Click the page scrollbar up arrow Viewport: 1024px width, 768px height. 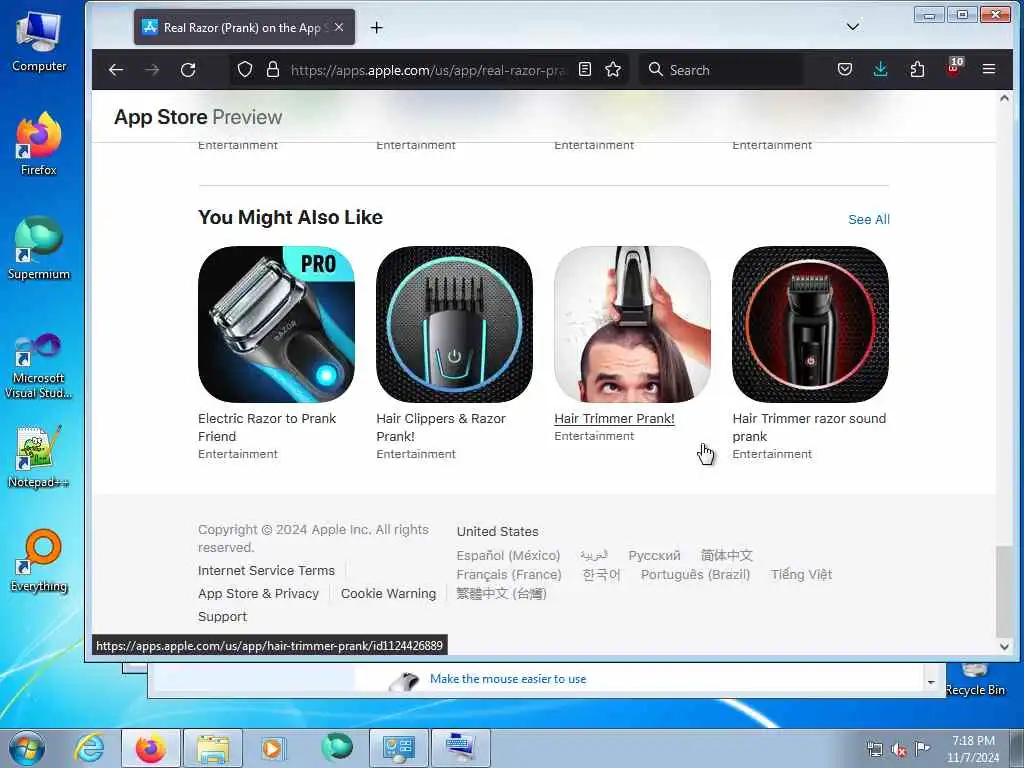(x=1004, y=98)
